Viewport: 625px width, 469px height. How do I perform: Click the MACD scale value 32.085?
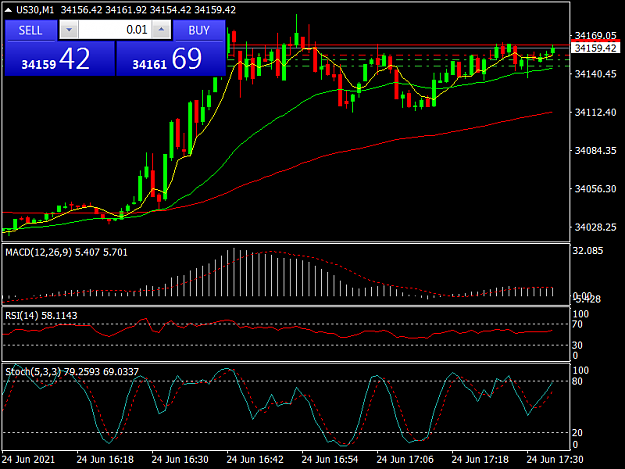tap(588, 251)
